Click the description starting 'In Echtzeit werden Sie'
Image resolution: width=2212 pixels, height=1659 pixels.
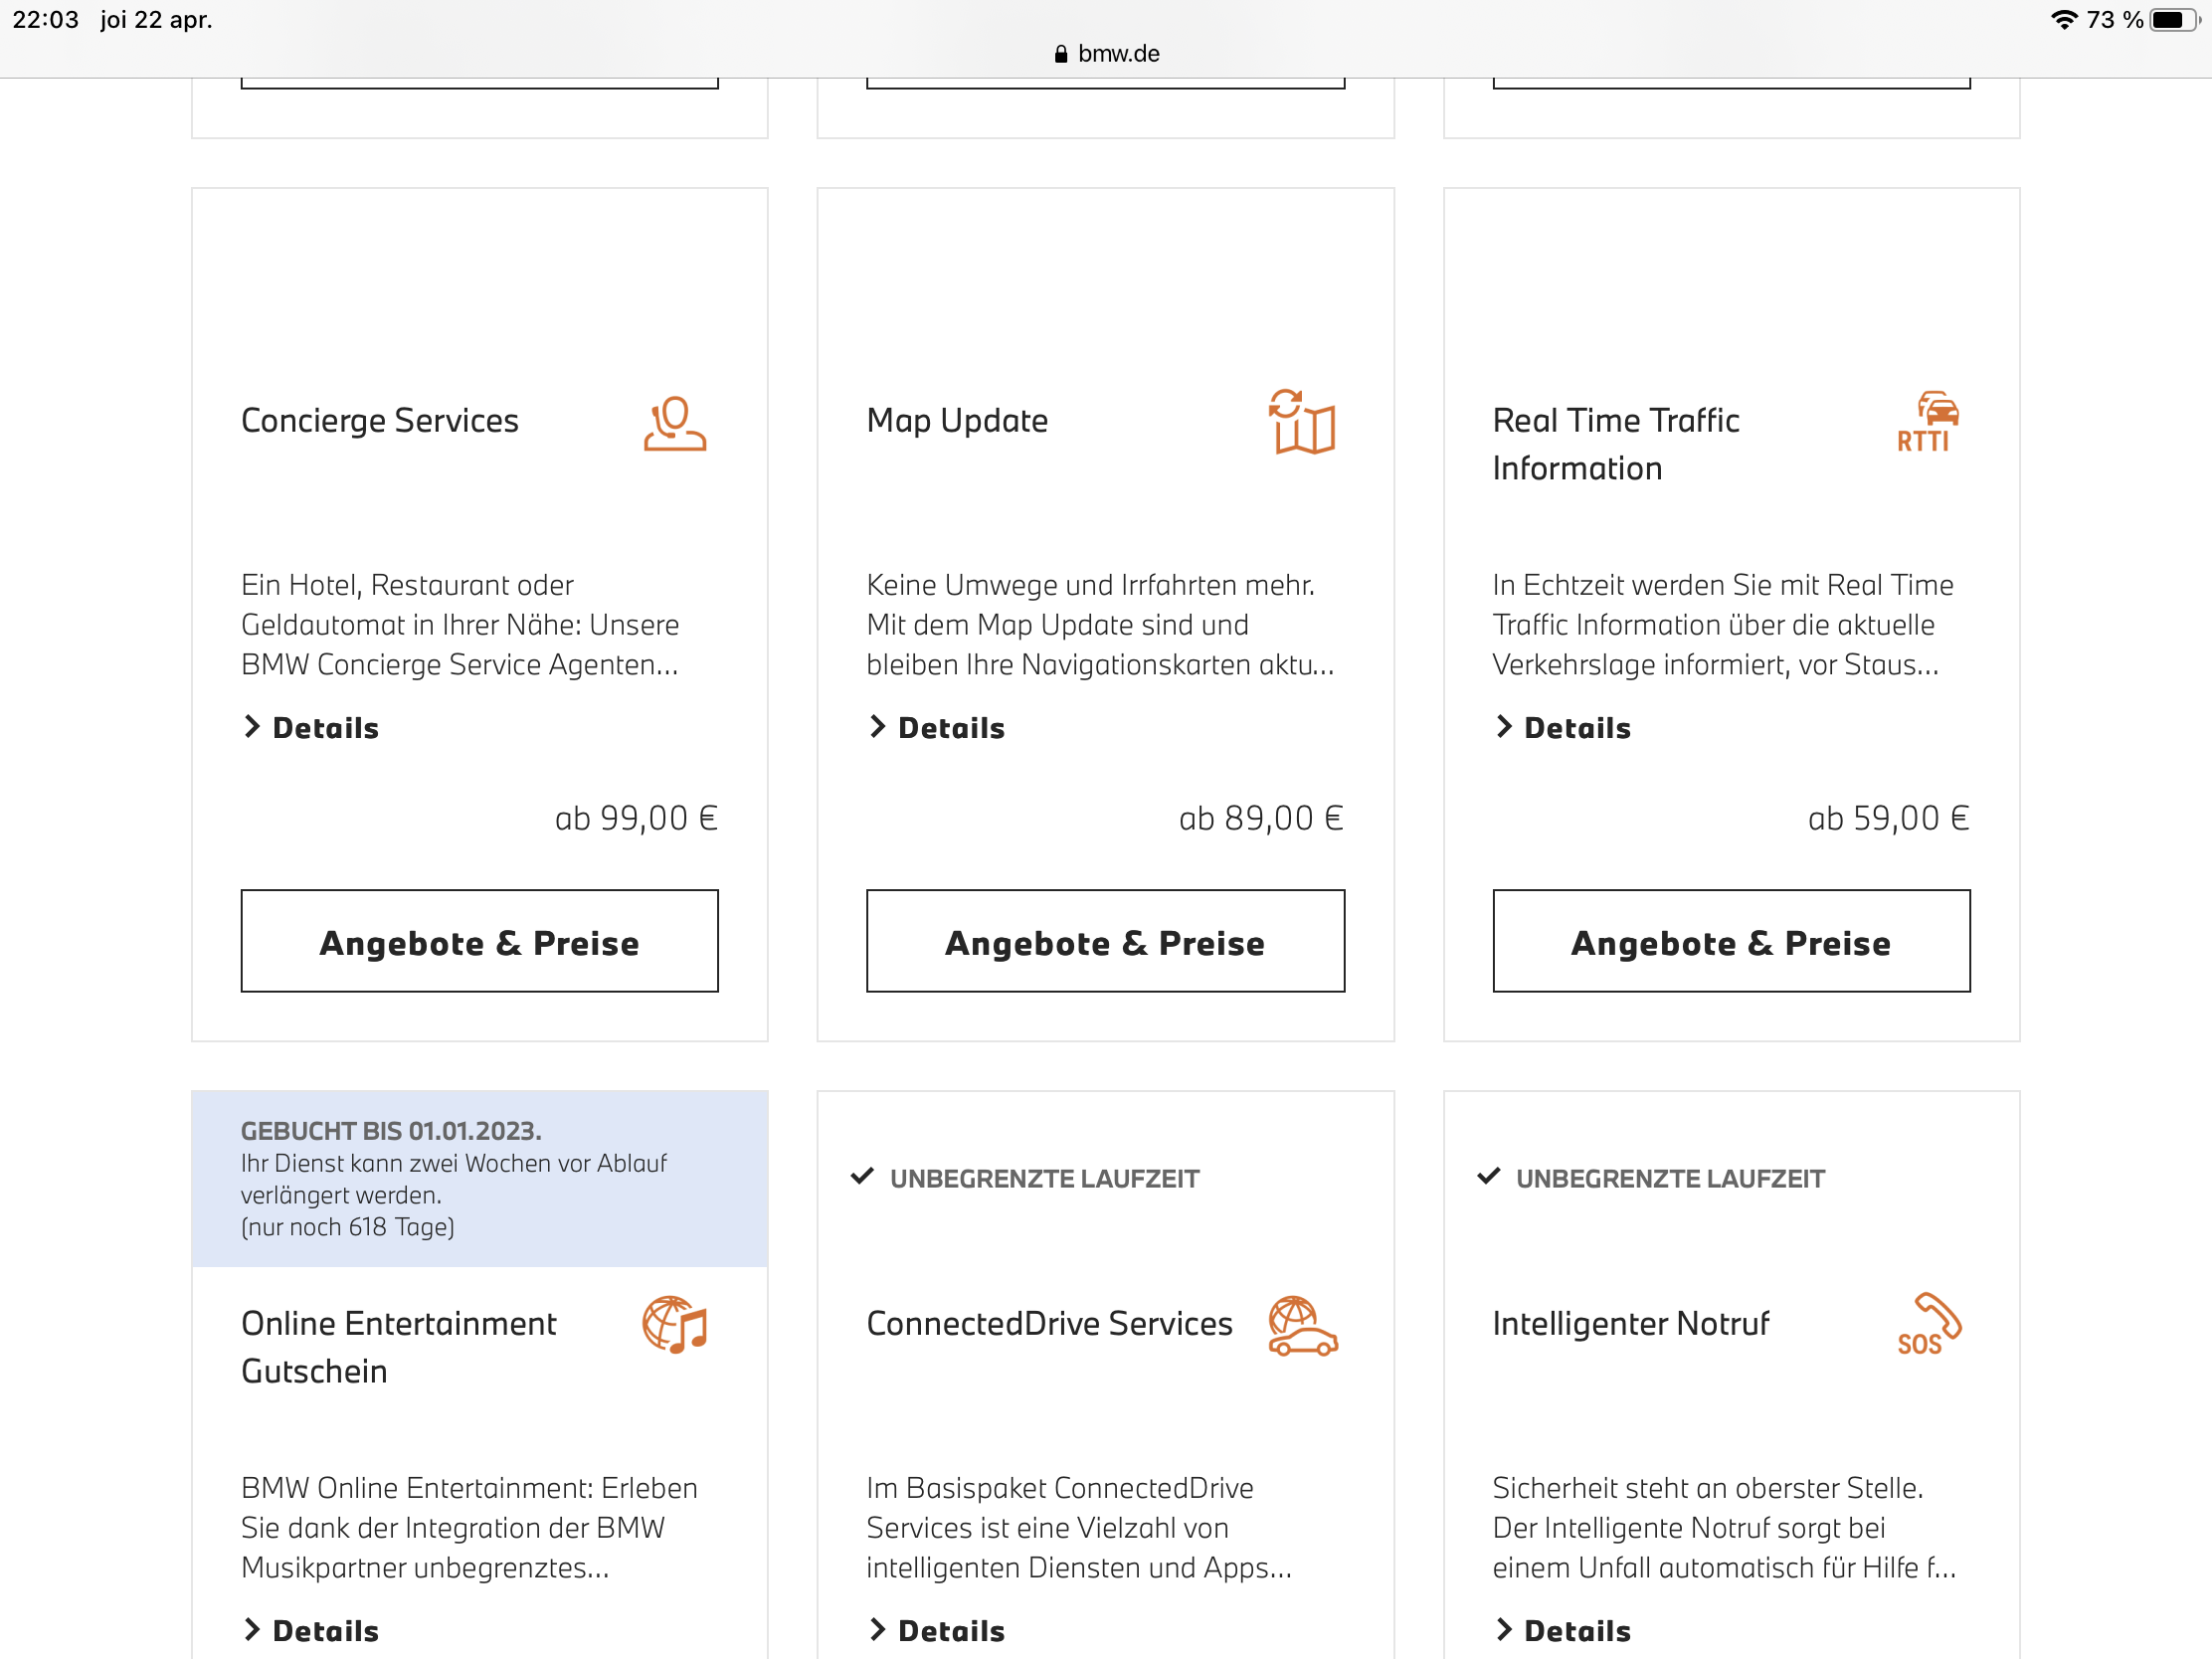coord(1723,625)
